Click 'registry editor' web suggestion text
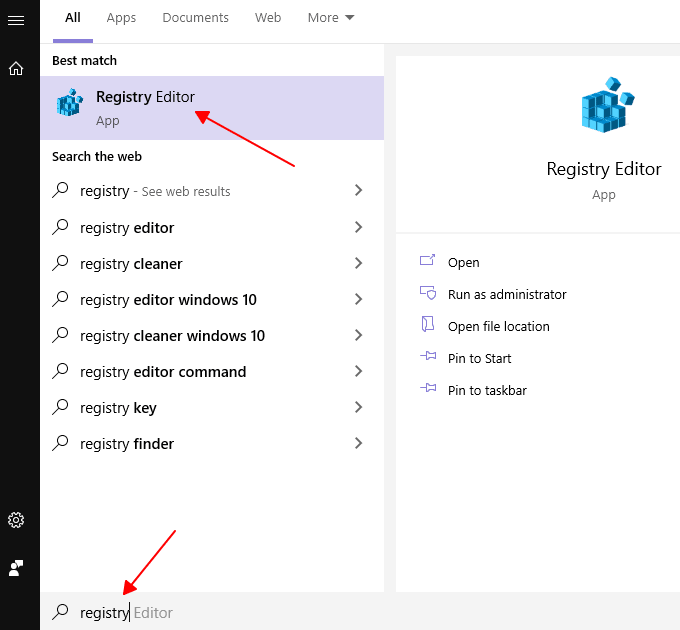Image resolution: width=680 pixels, height=630 pixels. tap(127, 228)
